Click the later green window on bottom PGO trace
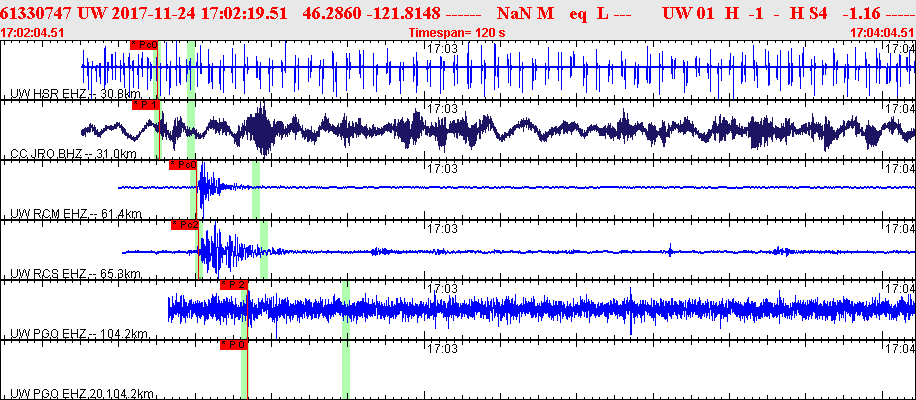 click(346, 370)
